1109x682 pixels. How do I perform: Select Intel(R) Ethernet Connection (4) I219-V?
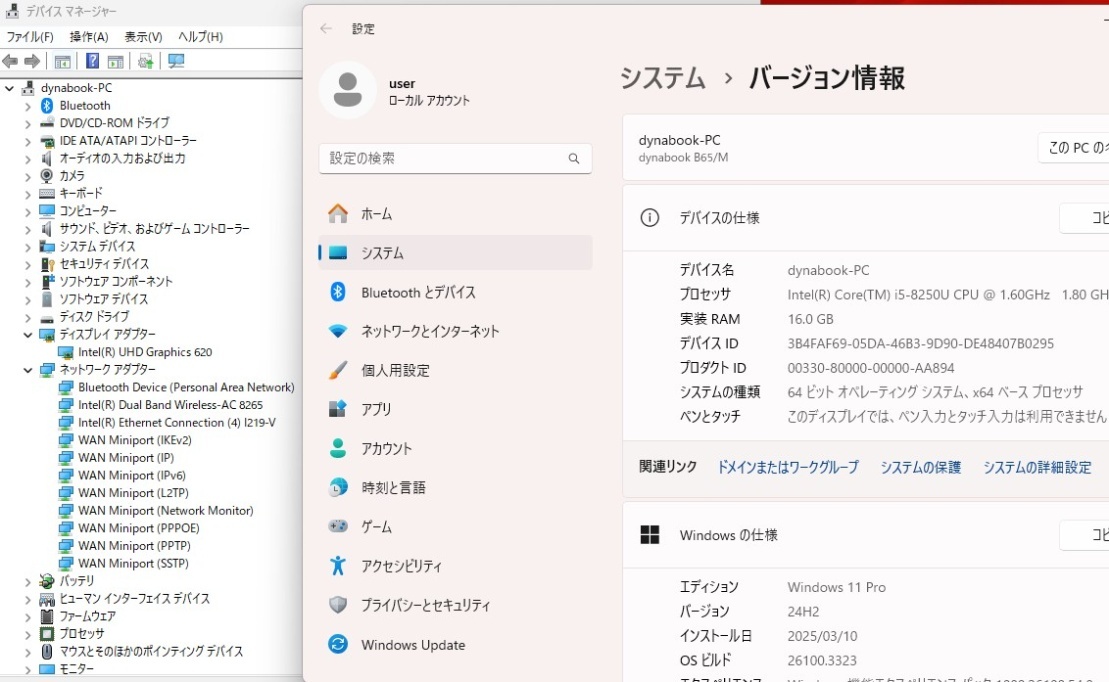pyautogui.click(x=177, y=422)
